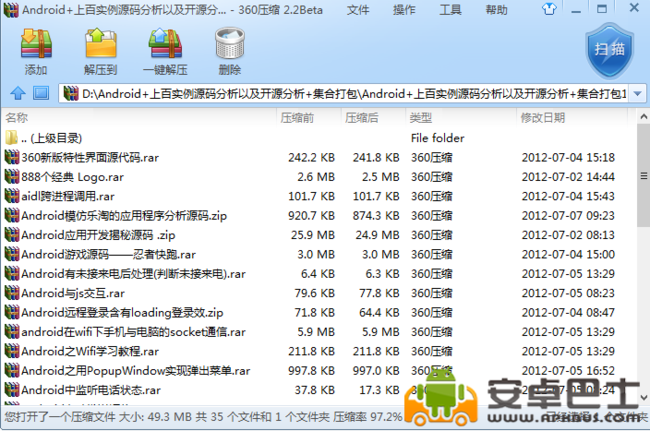650x431 pixels.
Task: Click the archive icon in the address bar
Action: (71, 93)
